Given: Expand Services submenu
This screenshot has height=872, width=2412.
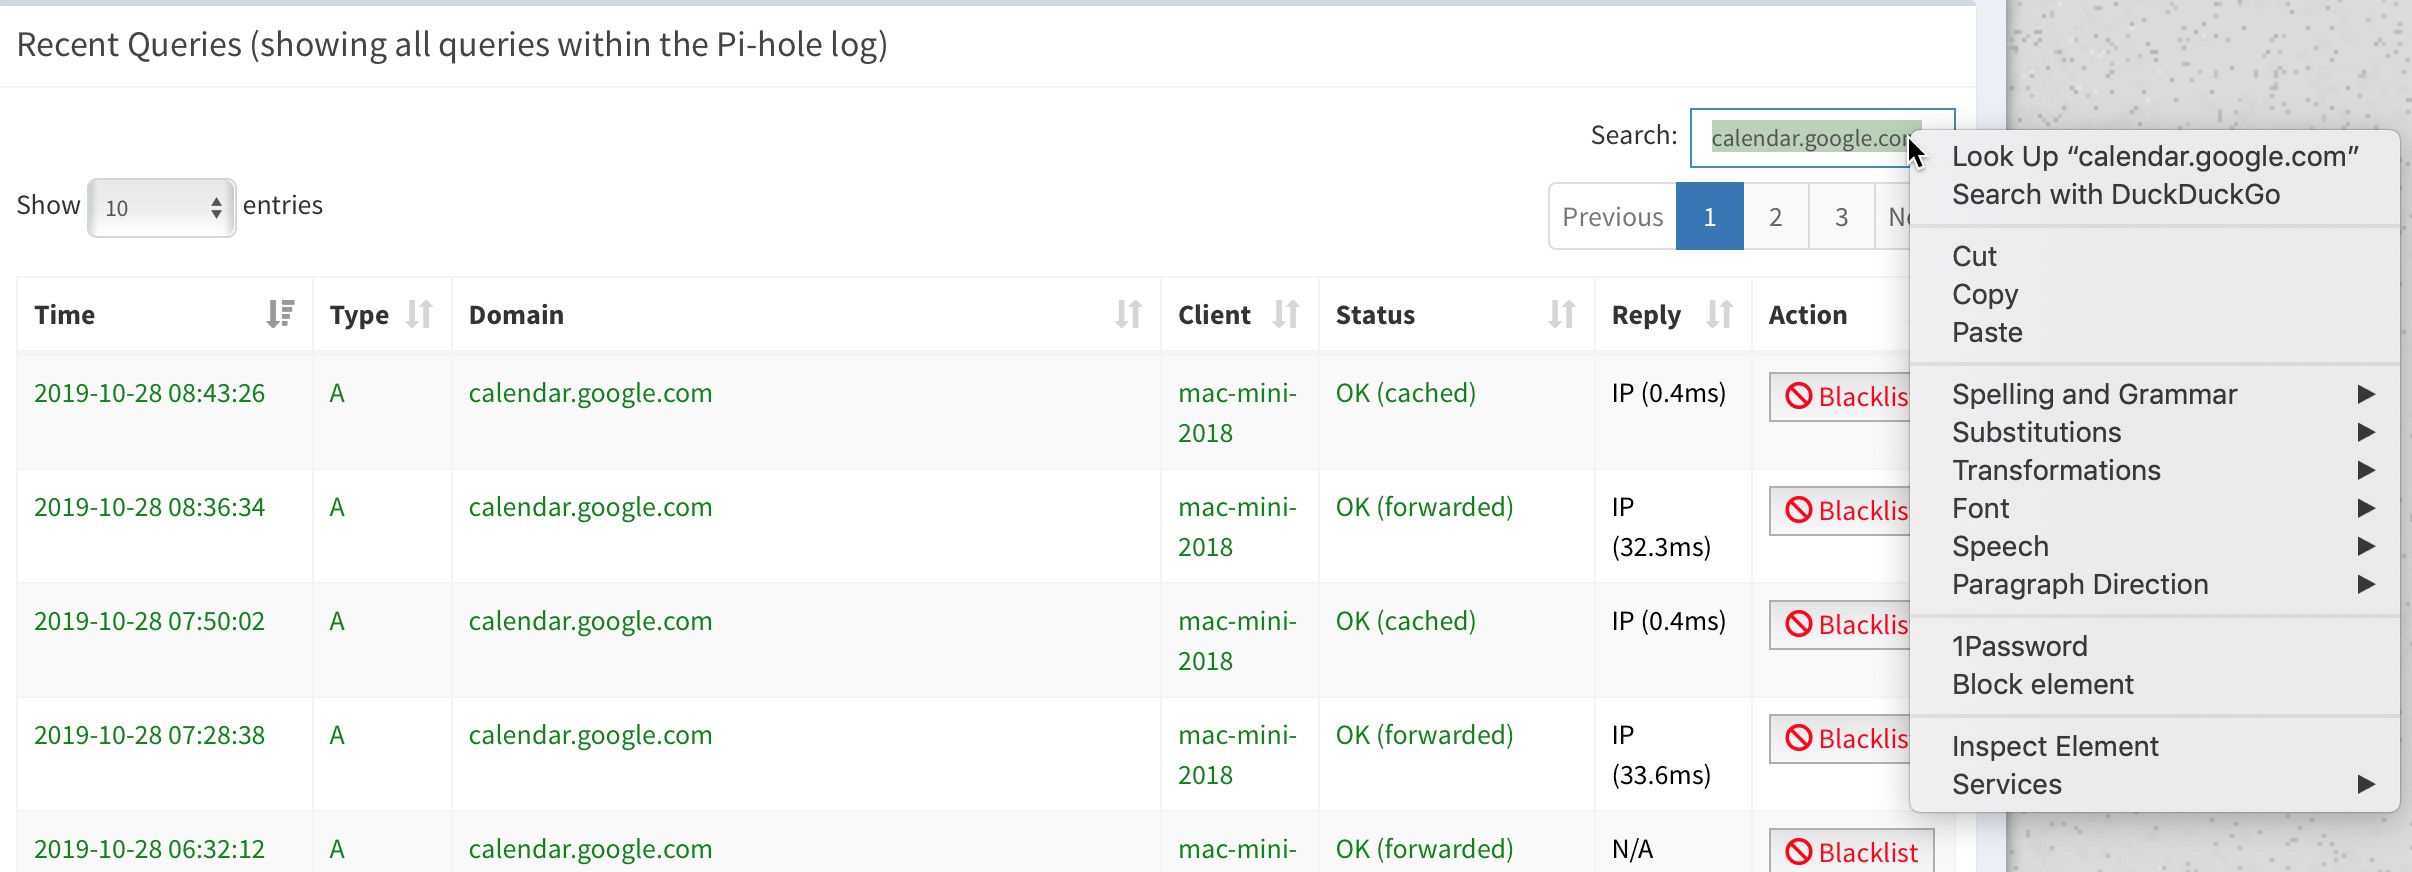Looking at the screenshot, I should tap(2155, 784).
